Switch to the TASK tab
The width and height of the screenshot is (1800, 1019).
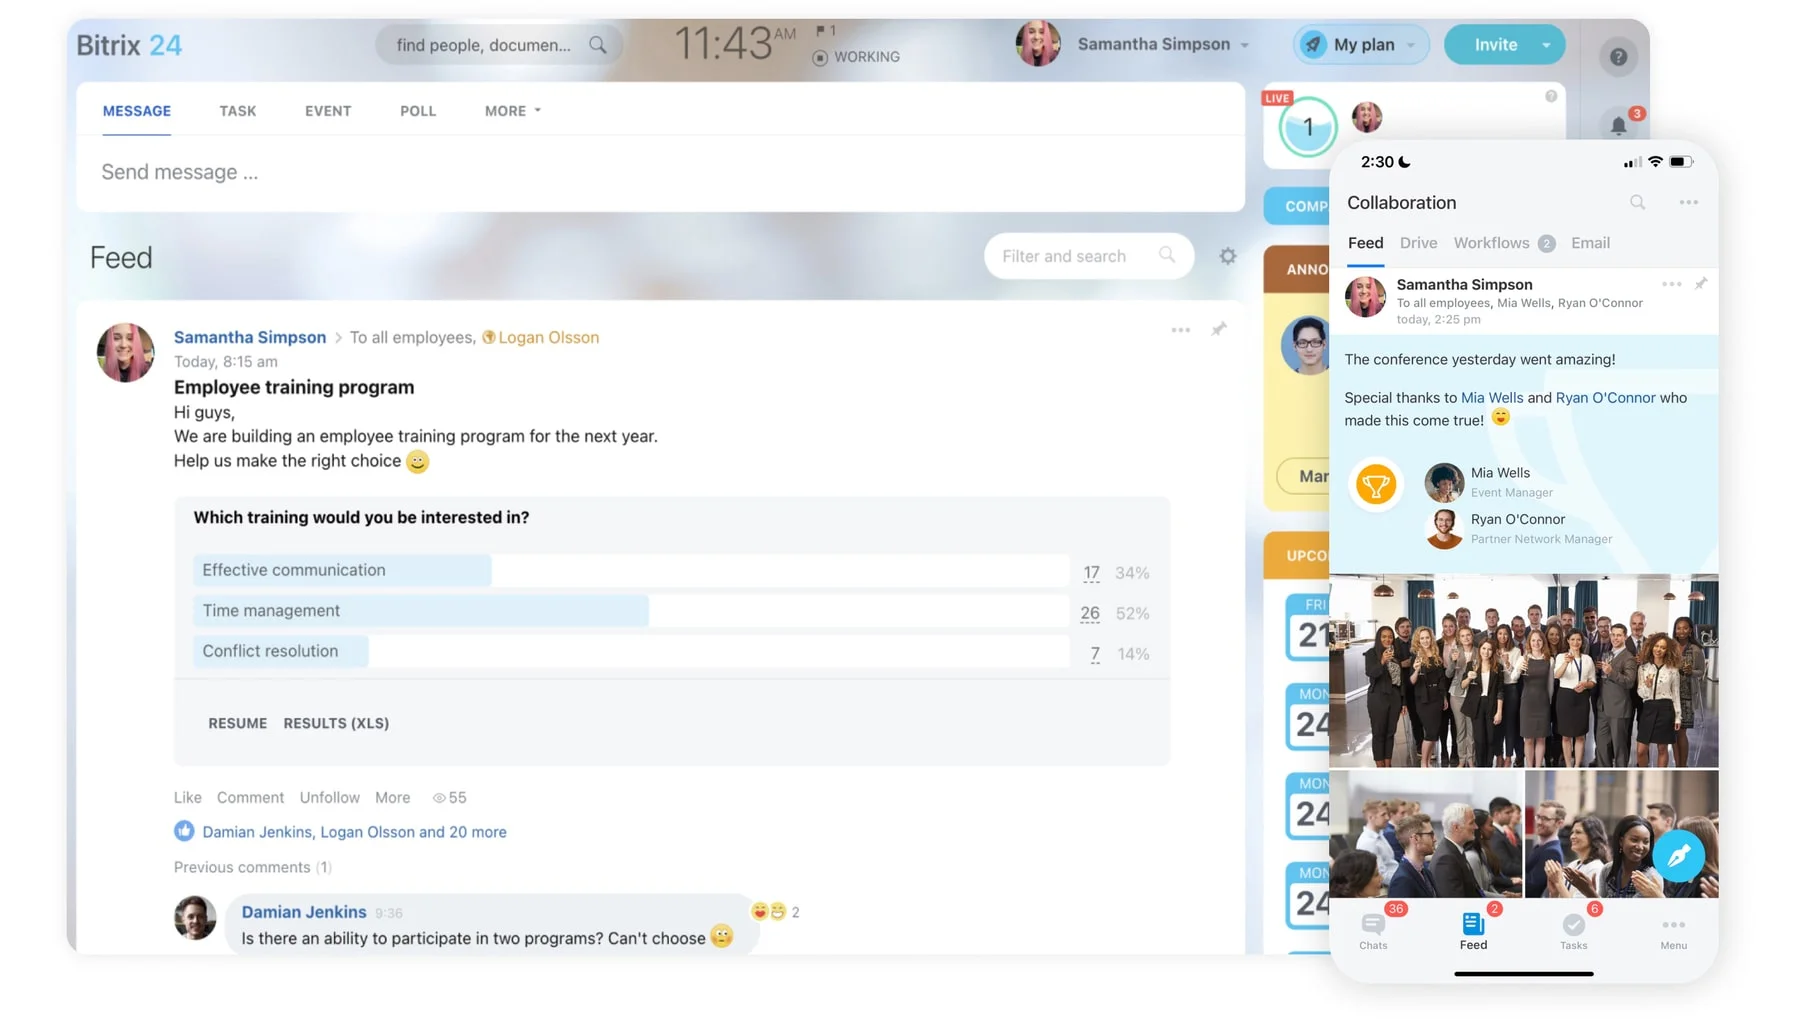tap(238, 111)
